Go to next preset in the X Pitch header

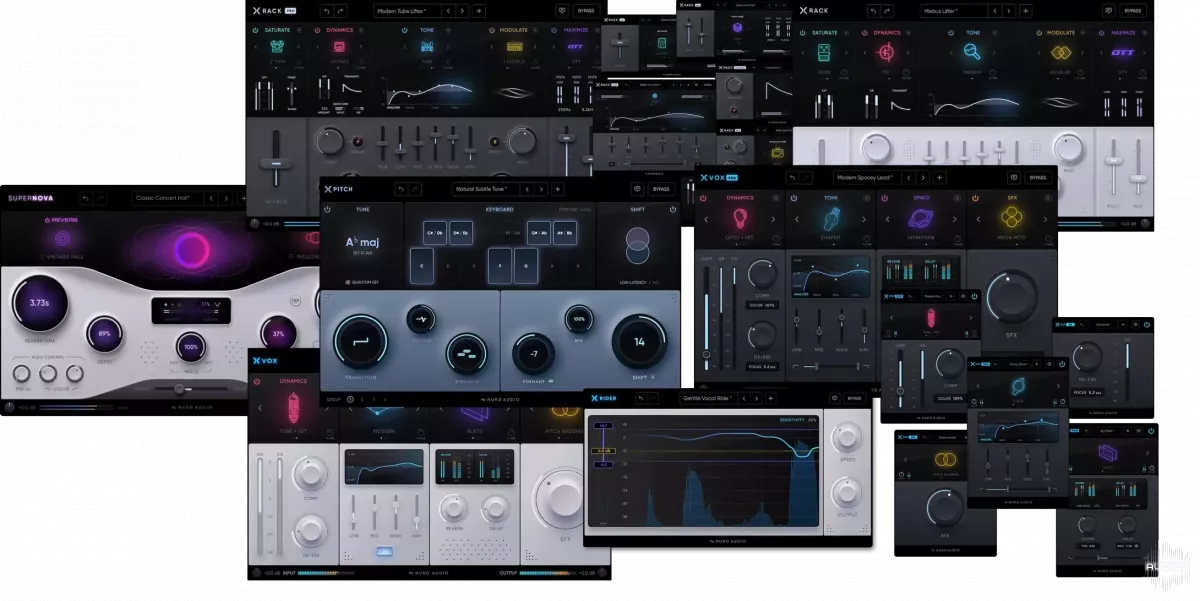pyautogui.click(x=540, y=189)
